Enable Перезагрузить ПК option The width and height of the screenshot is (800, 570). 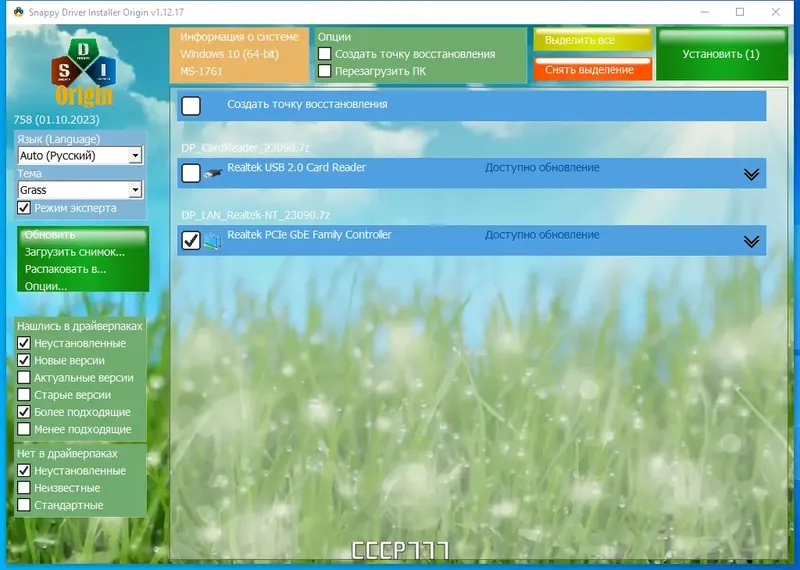point(324,71)
